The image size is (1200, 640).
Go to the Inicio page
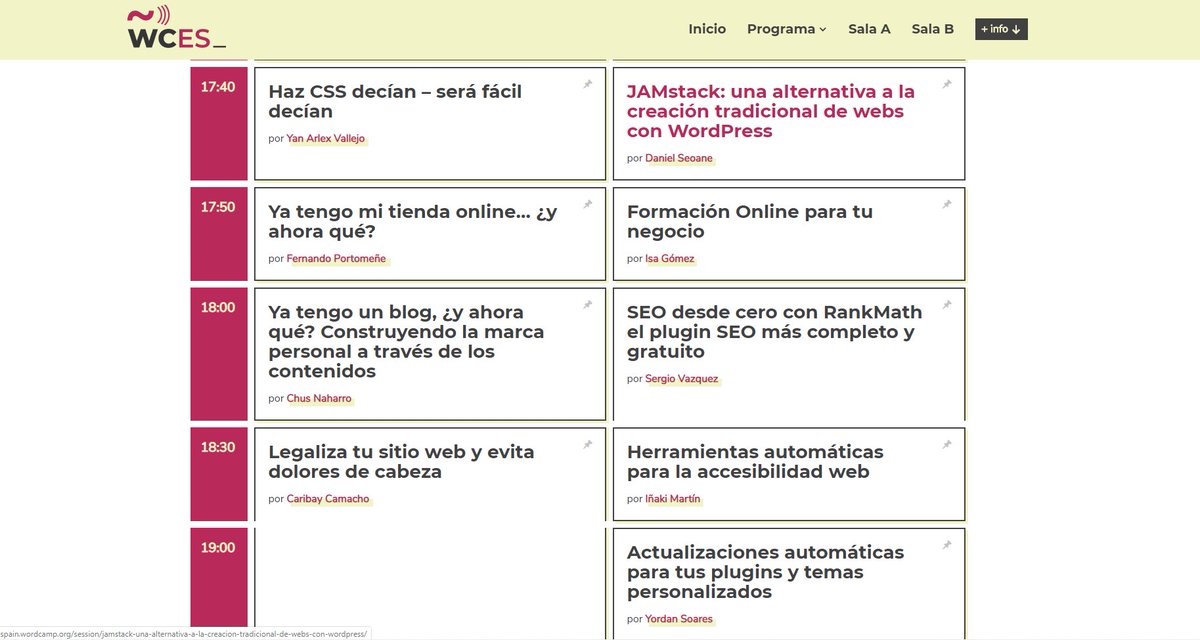coord(707,29)
